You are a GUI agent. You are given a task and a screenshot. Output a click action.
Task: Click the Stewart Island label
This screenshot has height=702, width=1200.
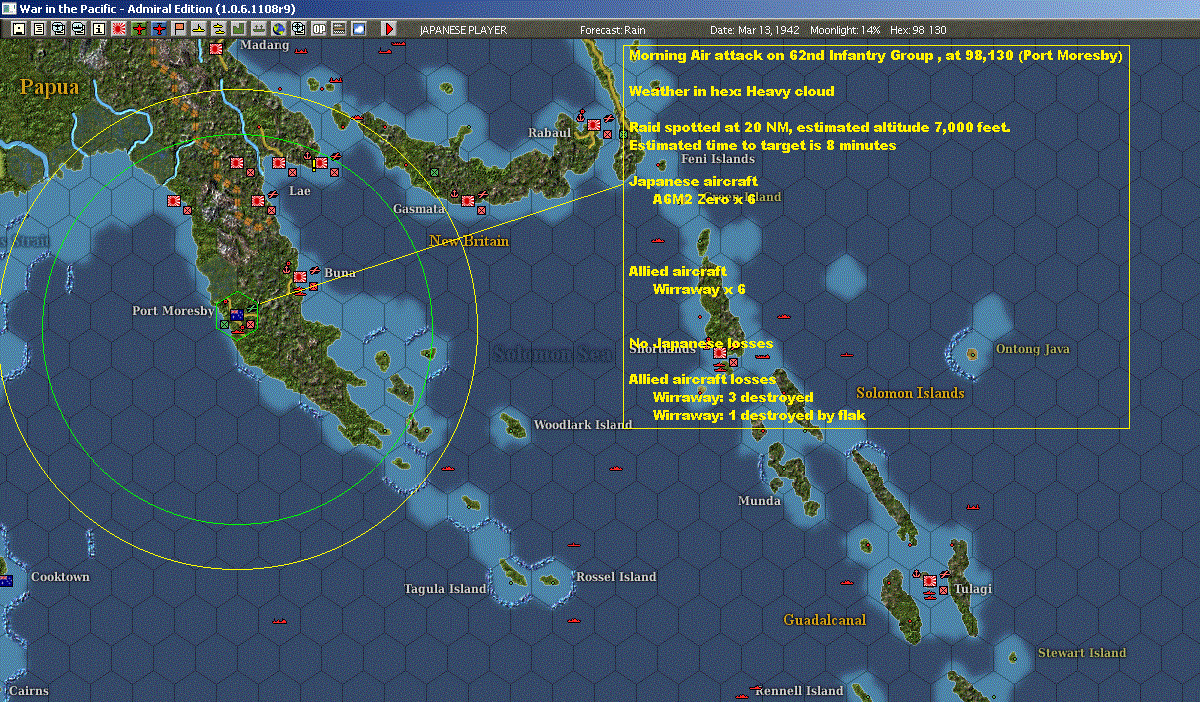1082,653
